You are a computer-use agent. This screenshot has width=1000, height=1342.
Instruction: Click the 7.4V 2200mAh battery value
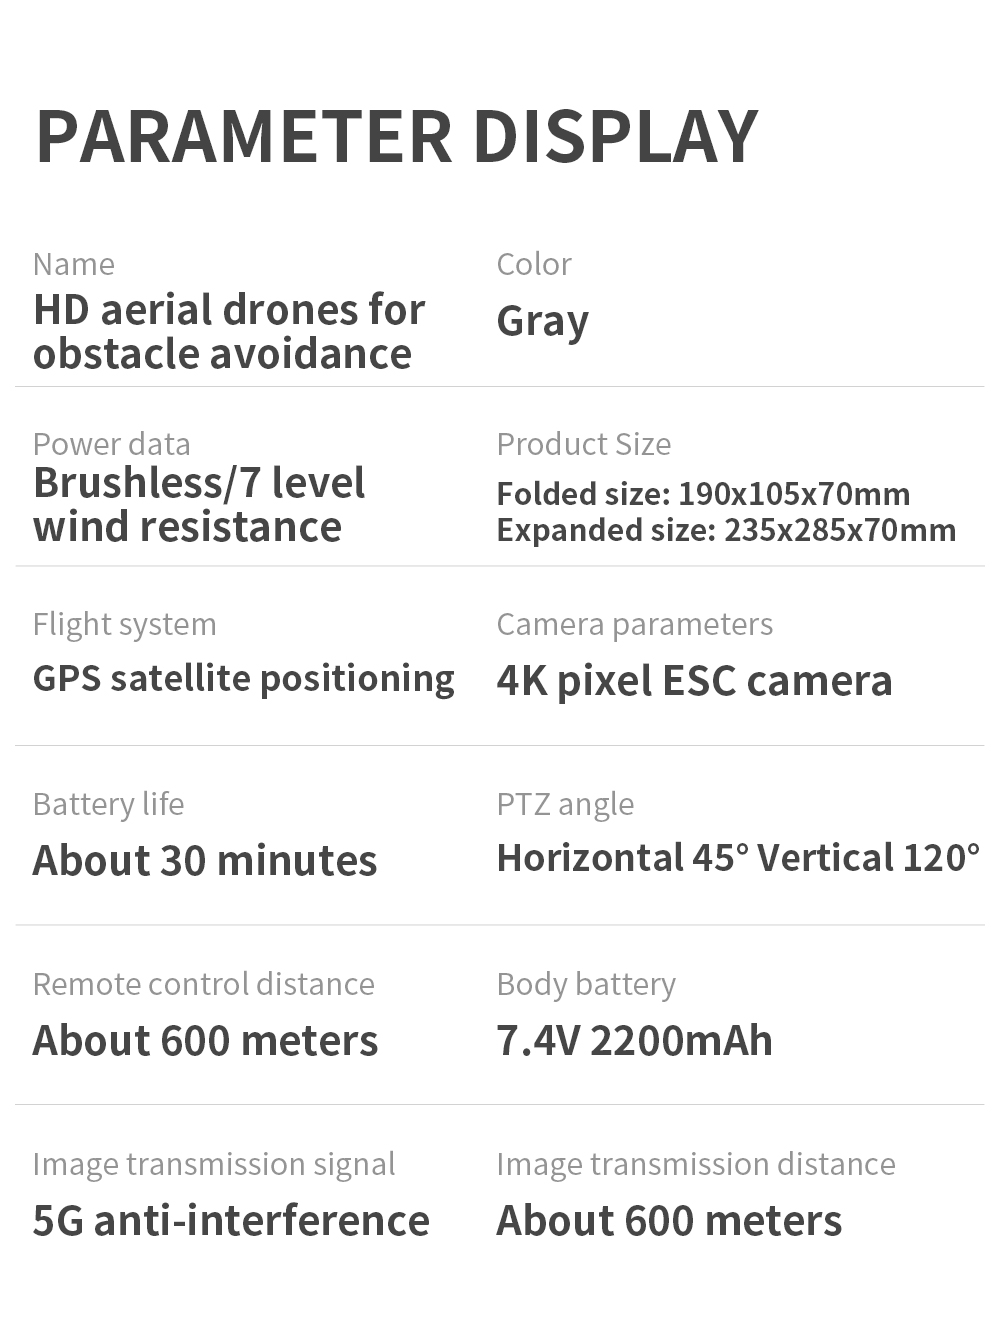click(634, 1040)
